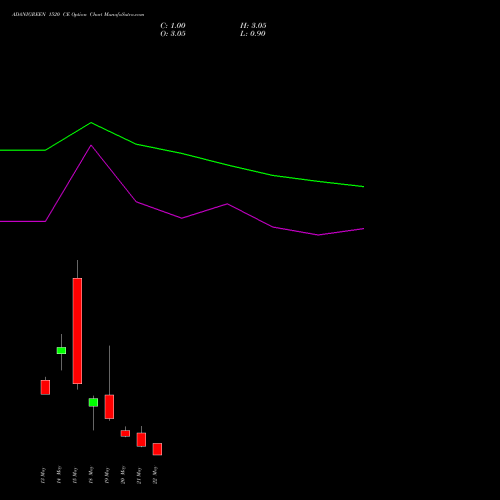Image resolution: width=500 pixels, height=500 pixels.
Task: Click the 15 May date label
Action: (x=75, y=475)
